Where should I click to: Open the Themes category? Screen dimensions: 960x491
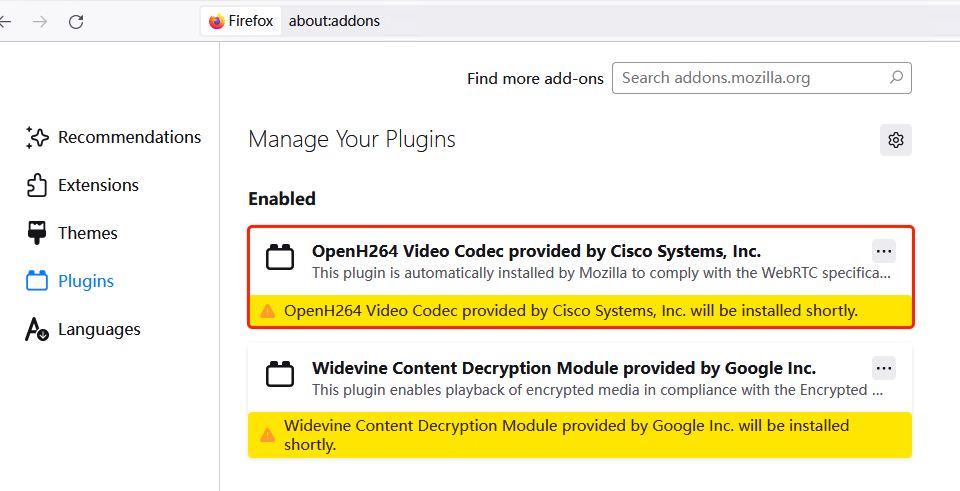(88, 233)
